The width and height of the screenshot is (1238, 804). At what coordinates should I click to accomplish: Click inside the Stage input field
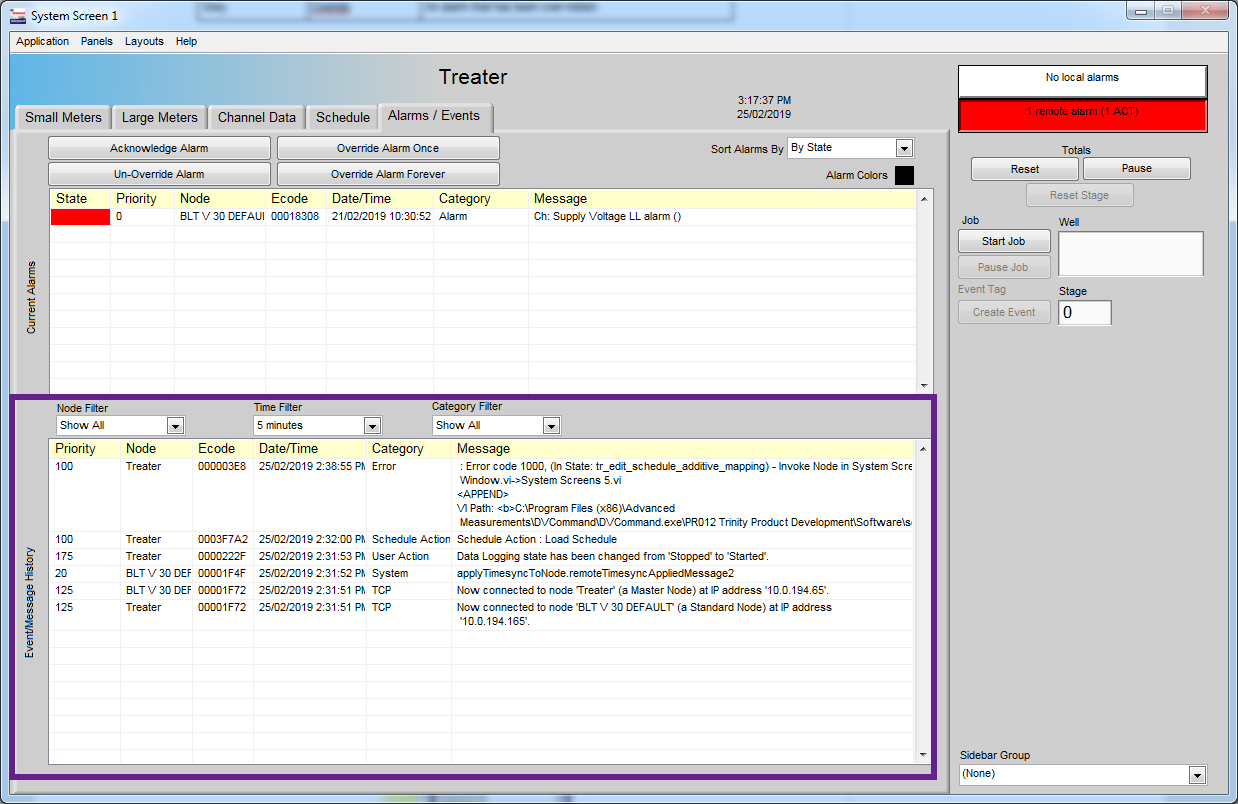1084,312
